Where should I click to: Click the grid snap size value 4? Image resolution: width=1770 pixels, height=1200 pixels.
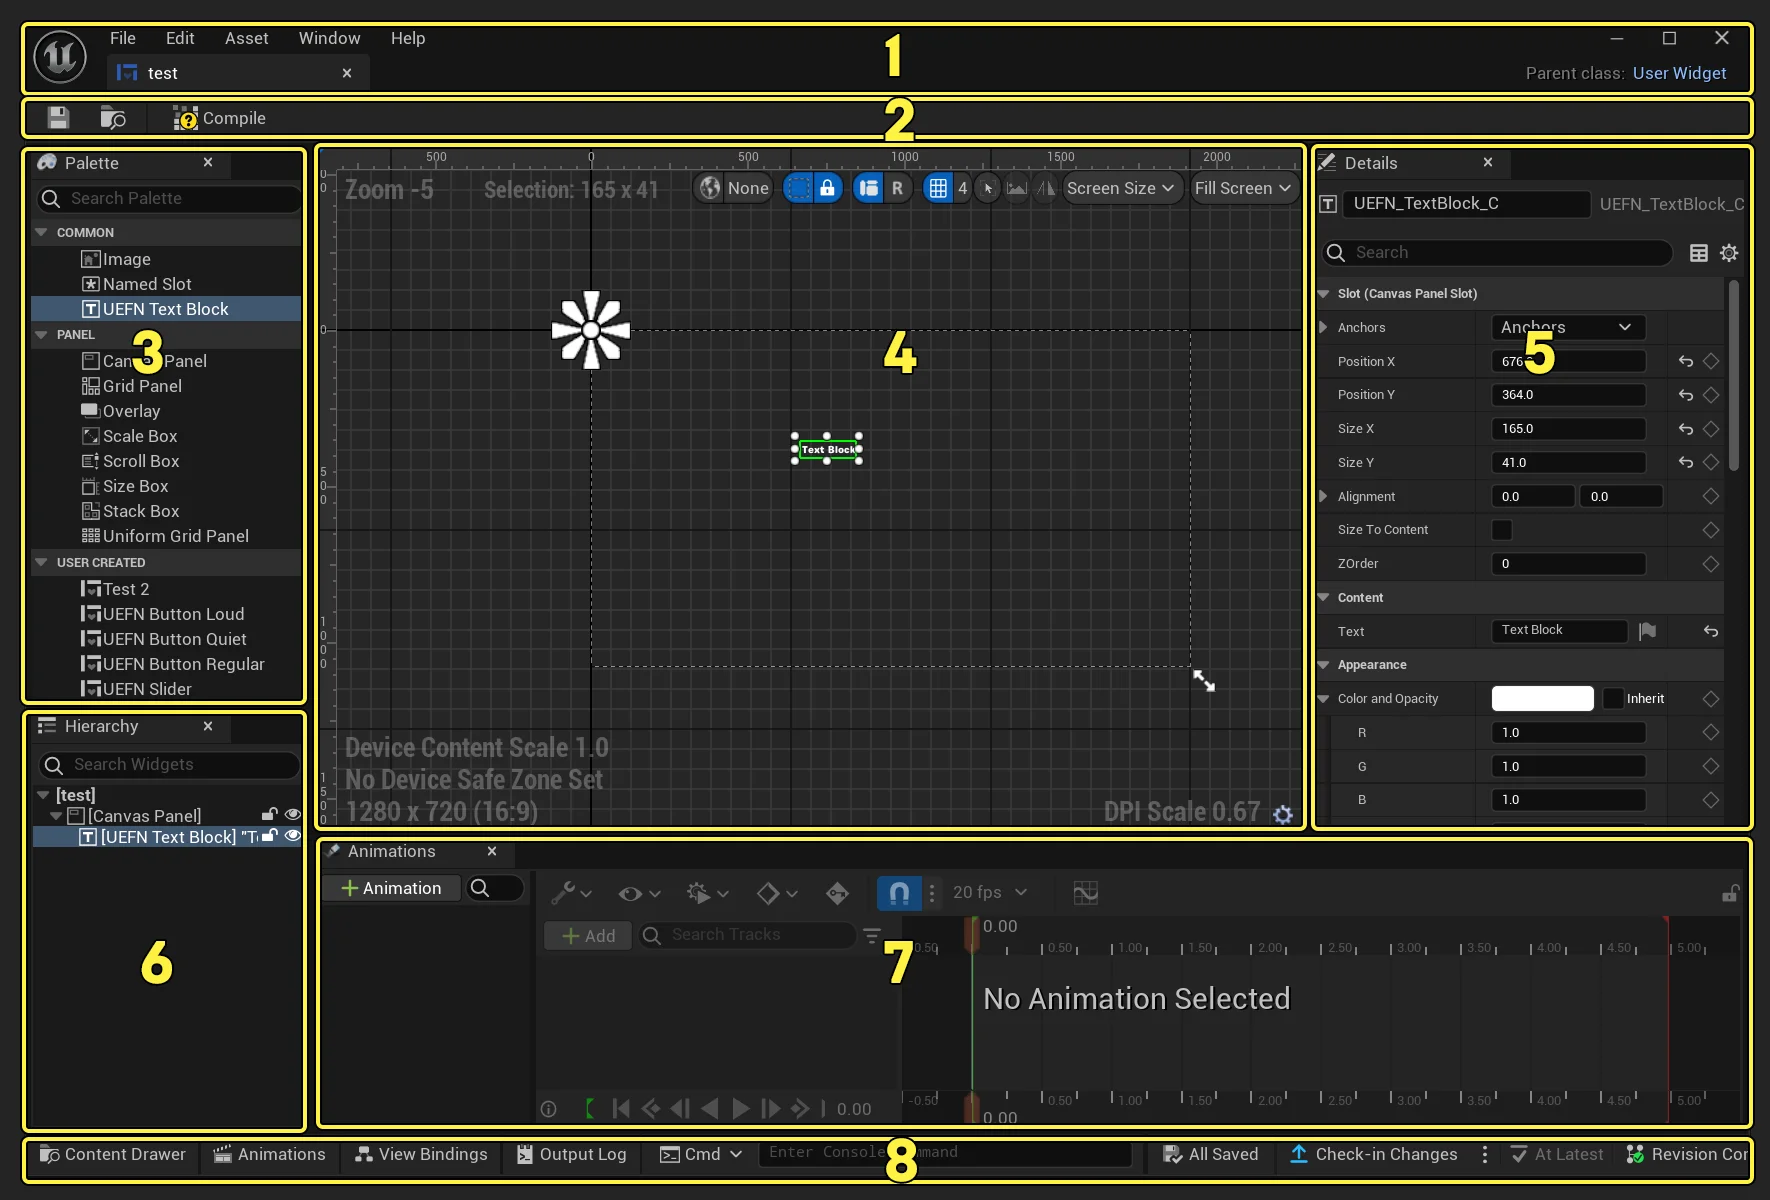[x=962, y=188]
